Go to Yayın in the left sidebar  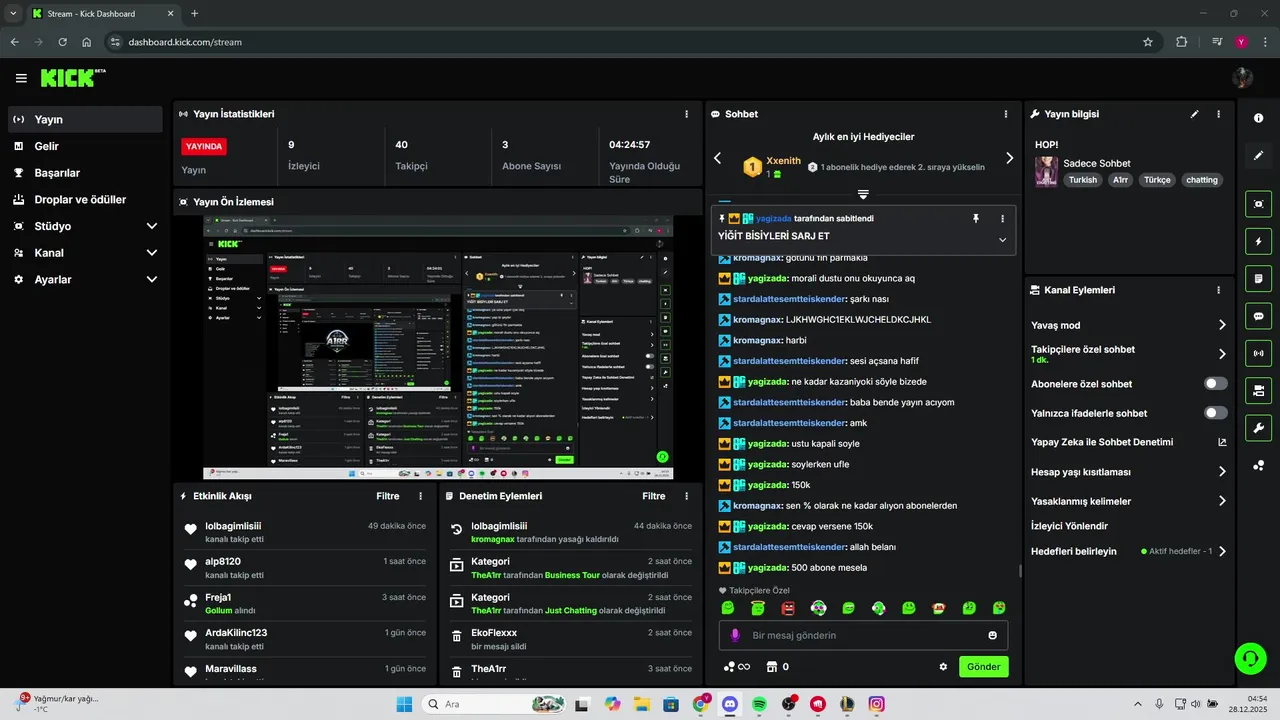coord(86,119)
